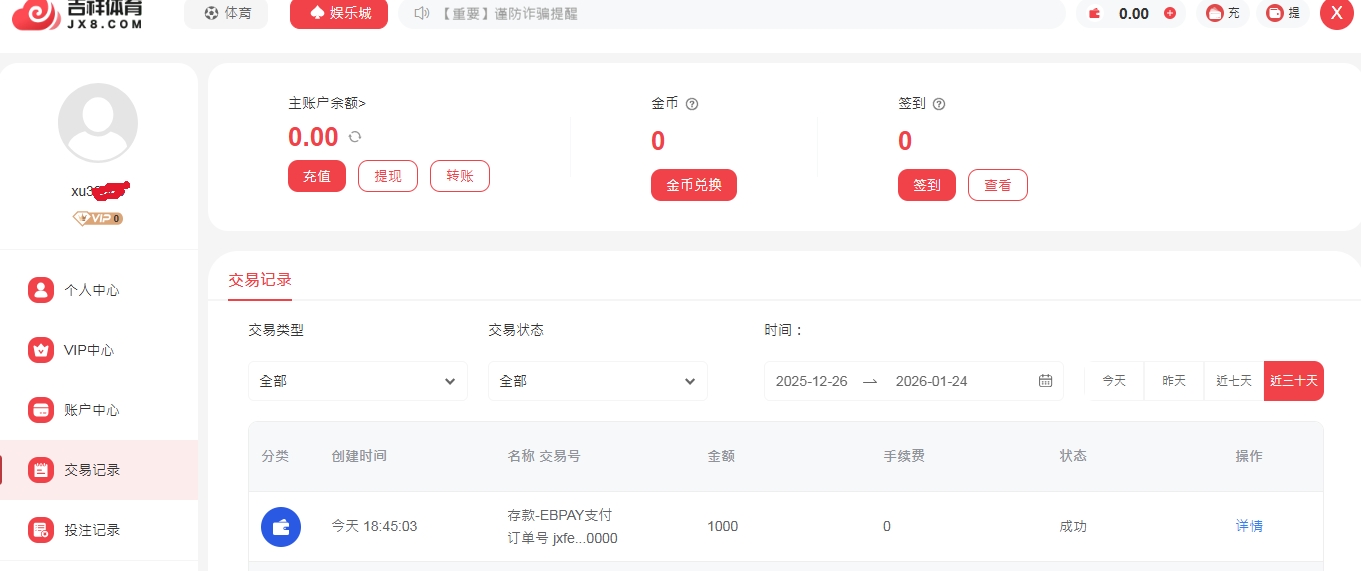Click the refresh icon beside main balance
This screenshot has height=571, width=1361.
coord(354,137)
